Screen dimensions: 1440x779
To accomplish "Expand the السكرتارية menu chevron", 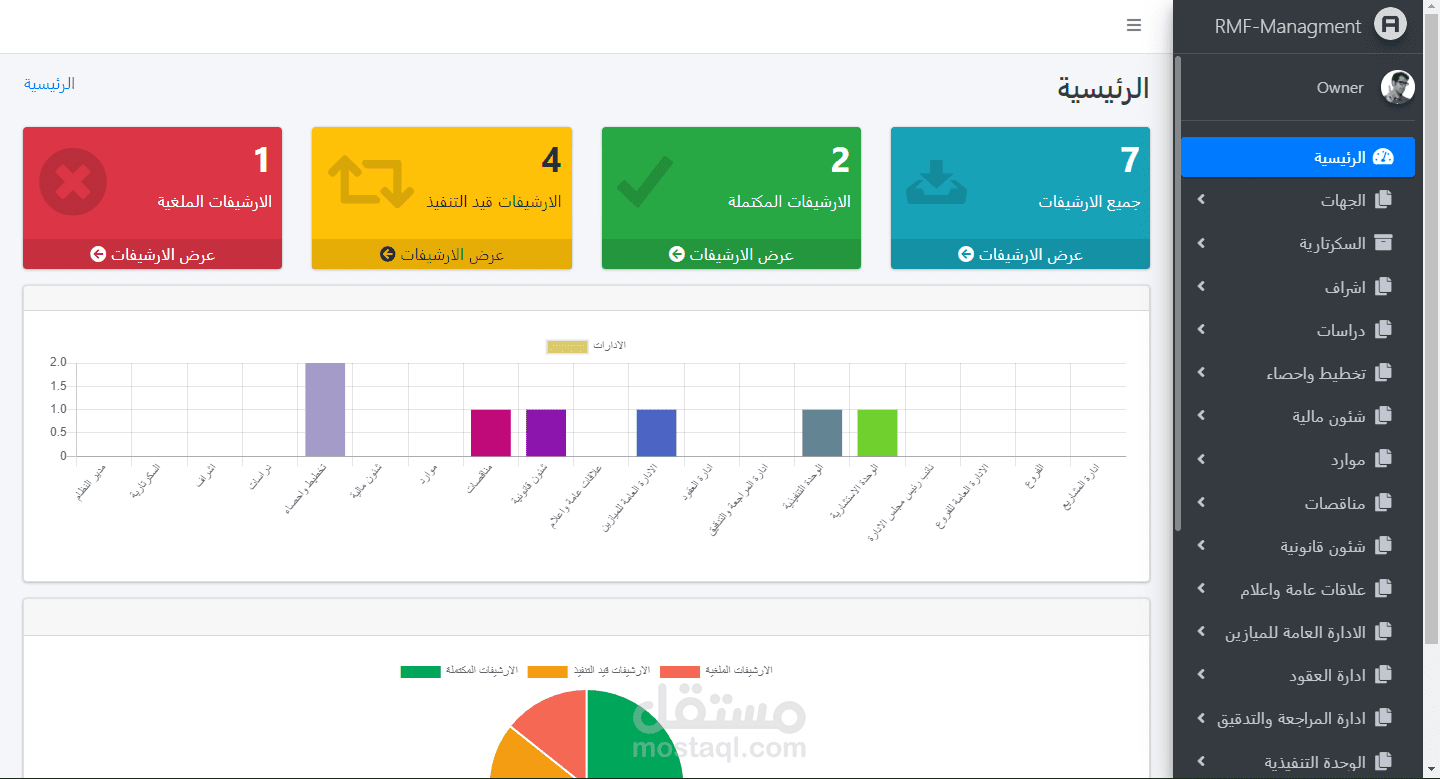I will tap(1201, 243).
